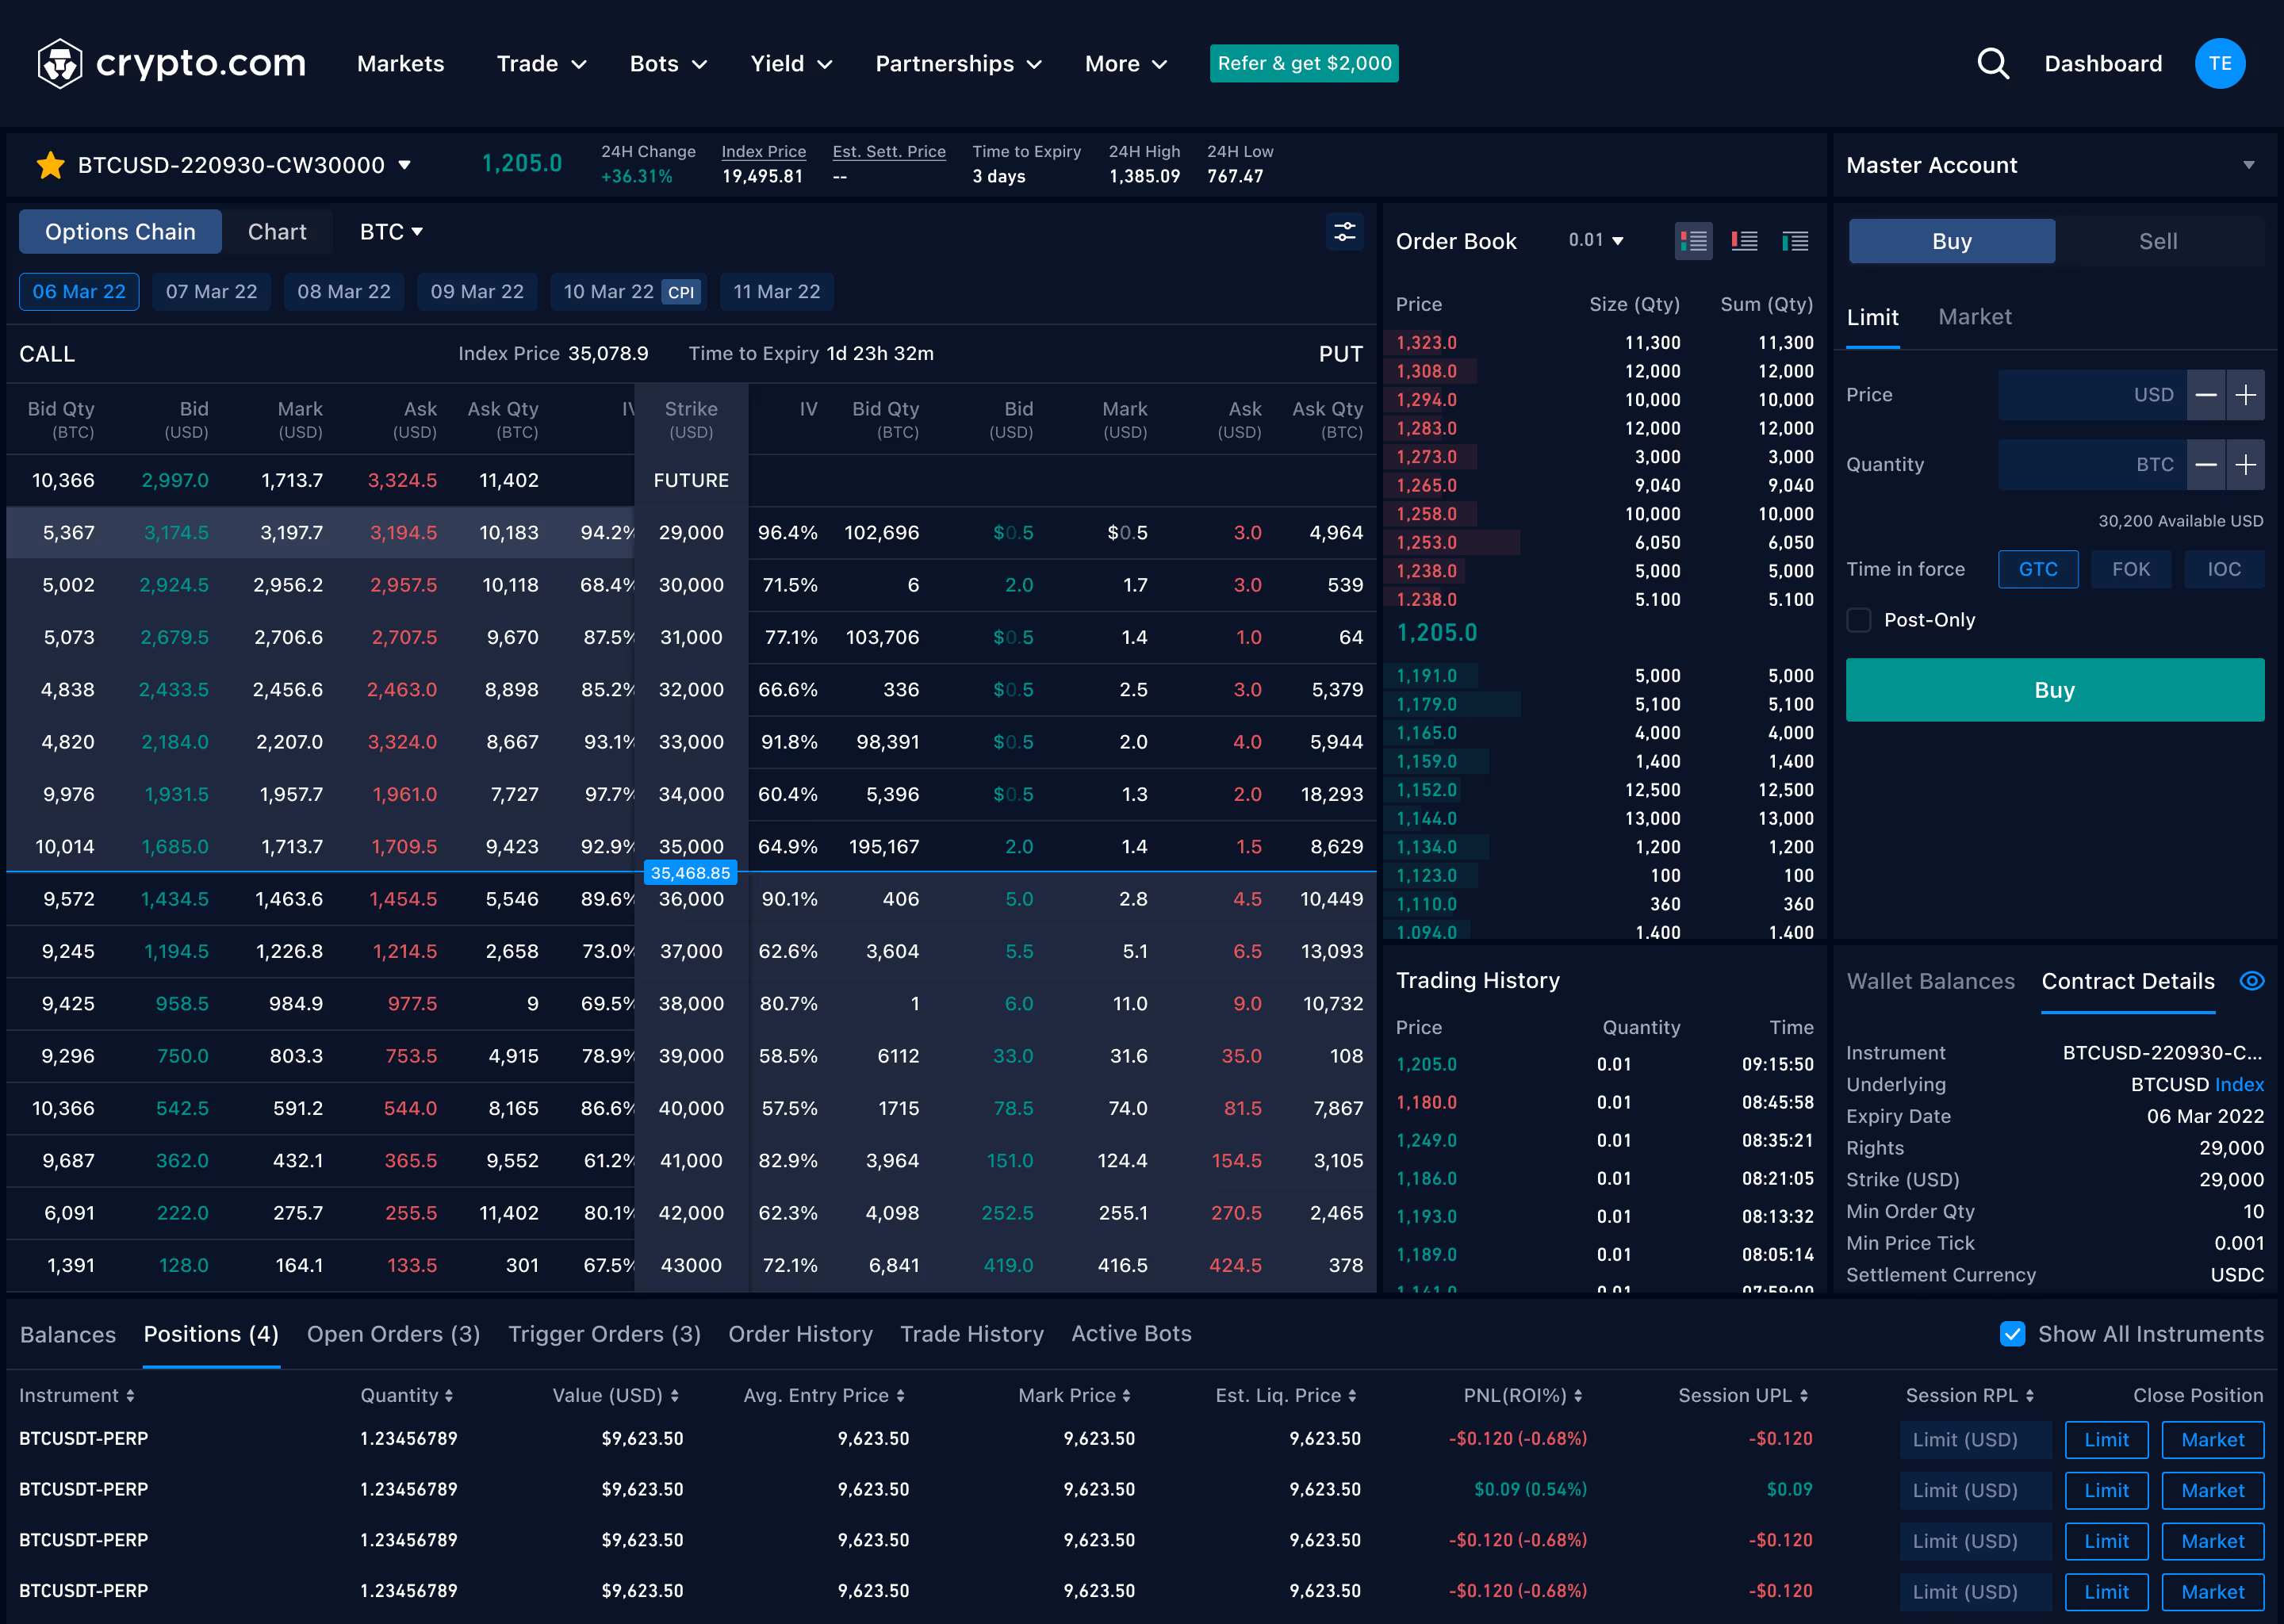Sort positions by Mark Price

click(1074, 1395)
